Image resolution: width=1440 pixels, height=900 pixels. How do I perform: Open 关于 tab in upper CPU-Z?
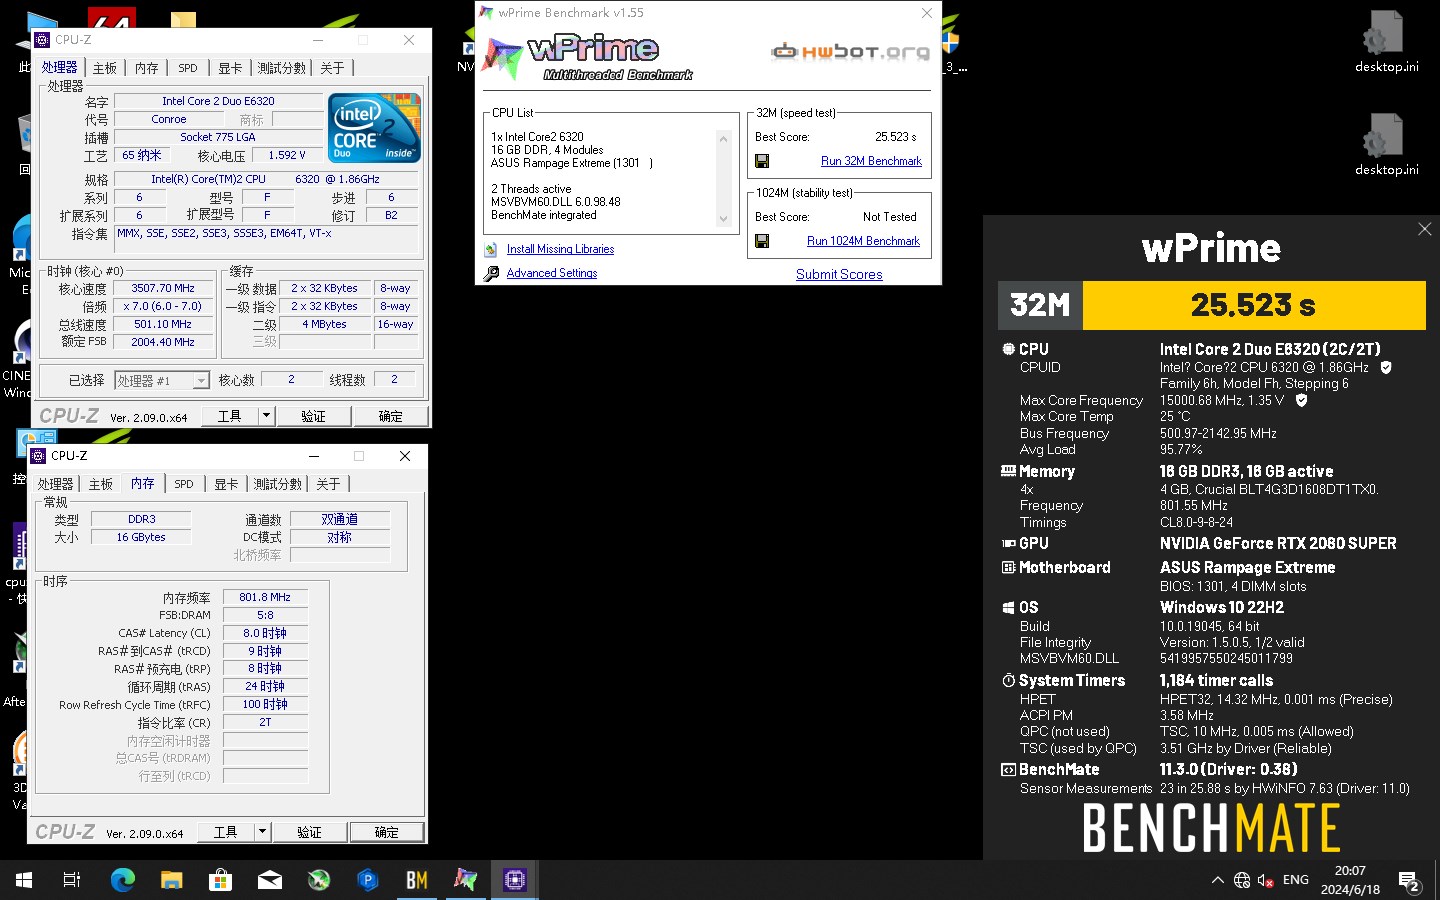coord(332,68)
